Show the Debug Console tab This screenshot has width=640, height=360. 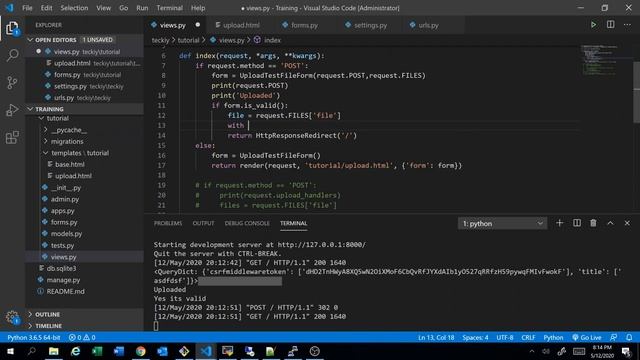click(247, 223)
